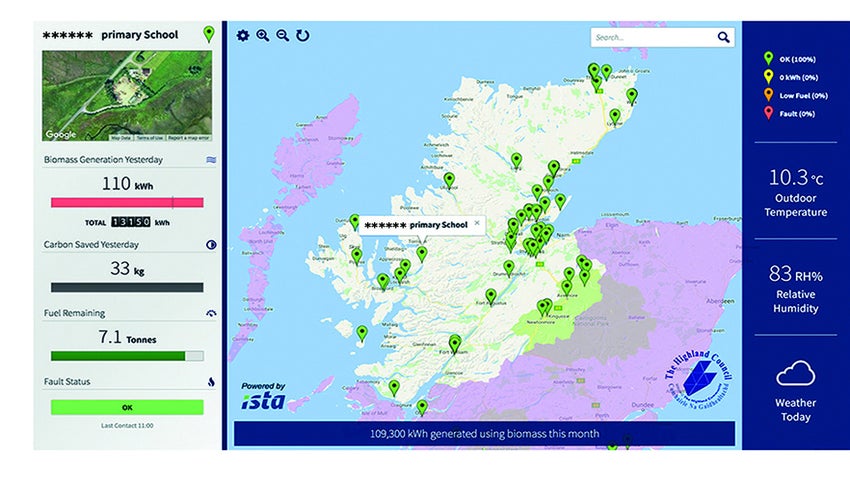The image size is (850, 486).
Task: Open the Biomass Generation Yesterday chart icon
Action: click(x=211, y=160)
